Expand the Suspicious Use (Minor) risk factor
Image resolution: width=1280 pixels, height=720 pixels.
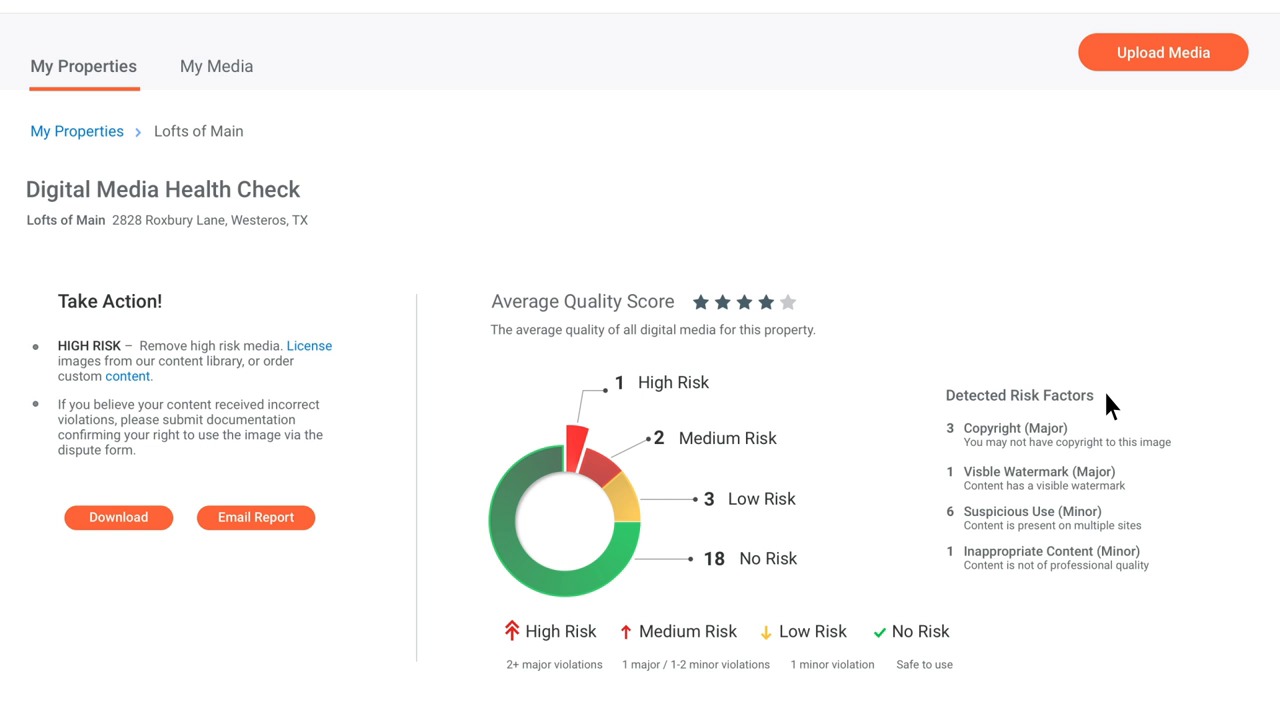coord(1031,511)
